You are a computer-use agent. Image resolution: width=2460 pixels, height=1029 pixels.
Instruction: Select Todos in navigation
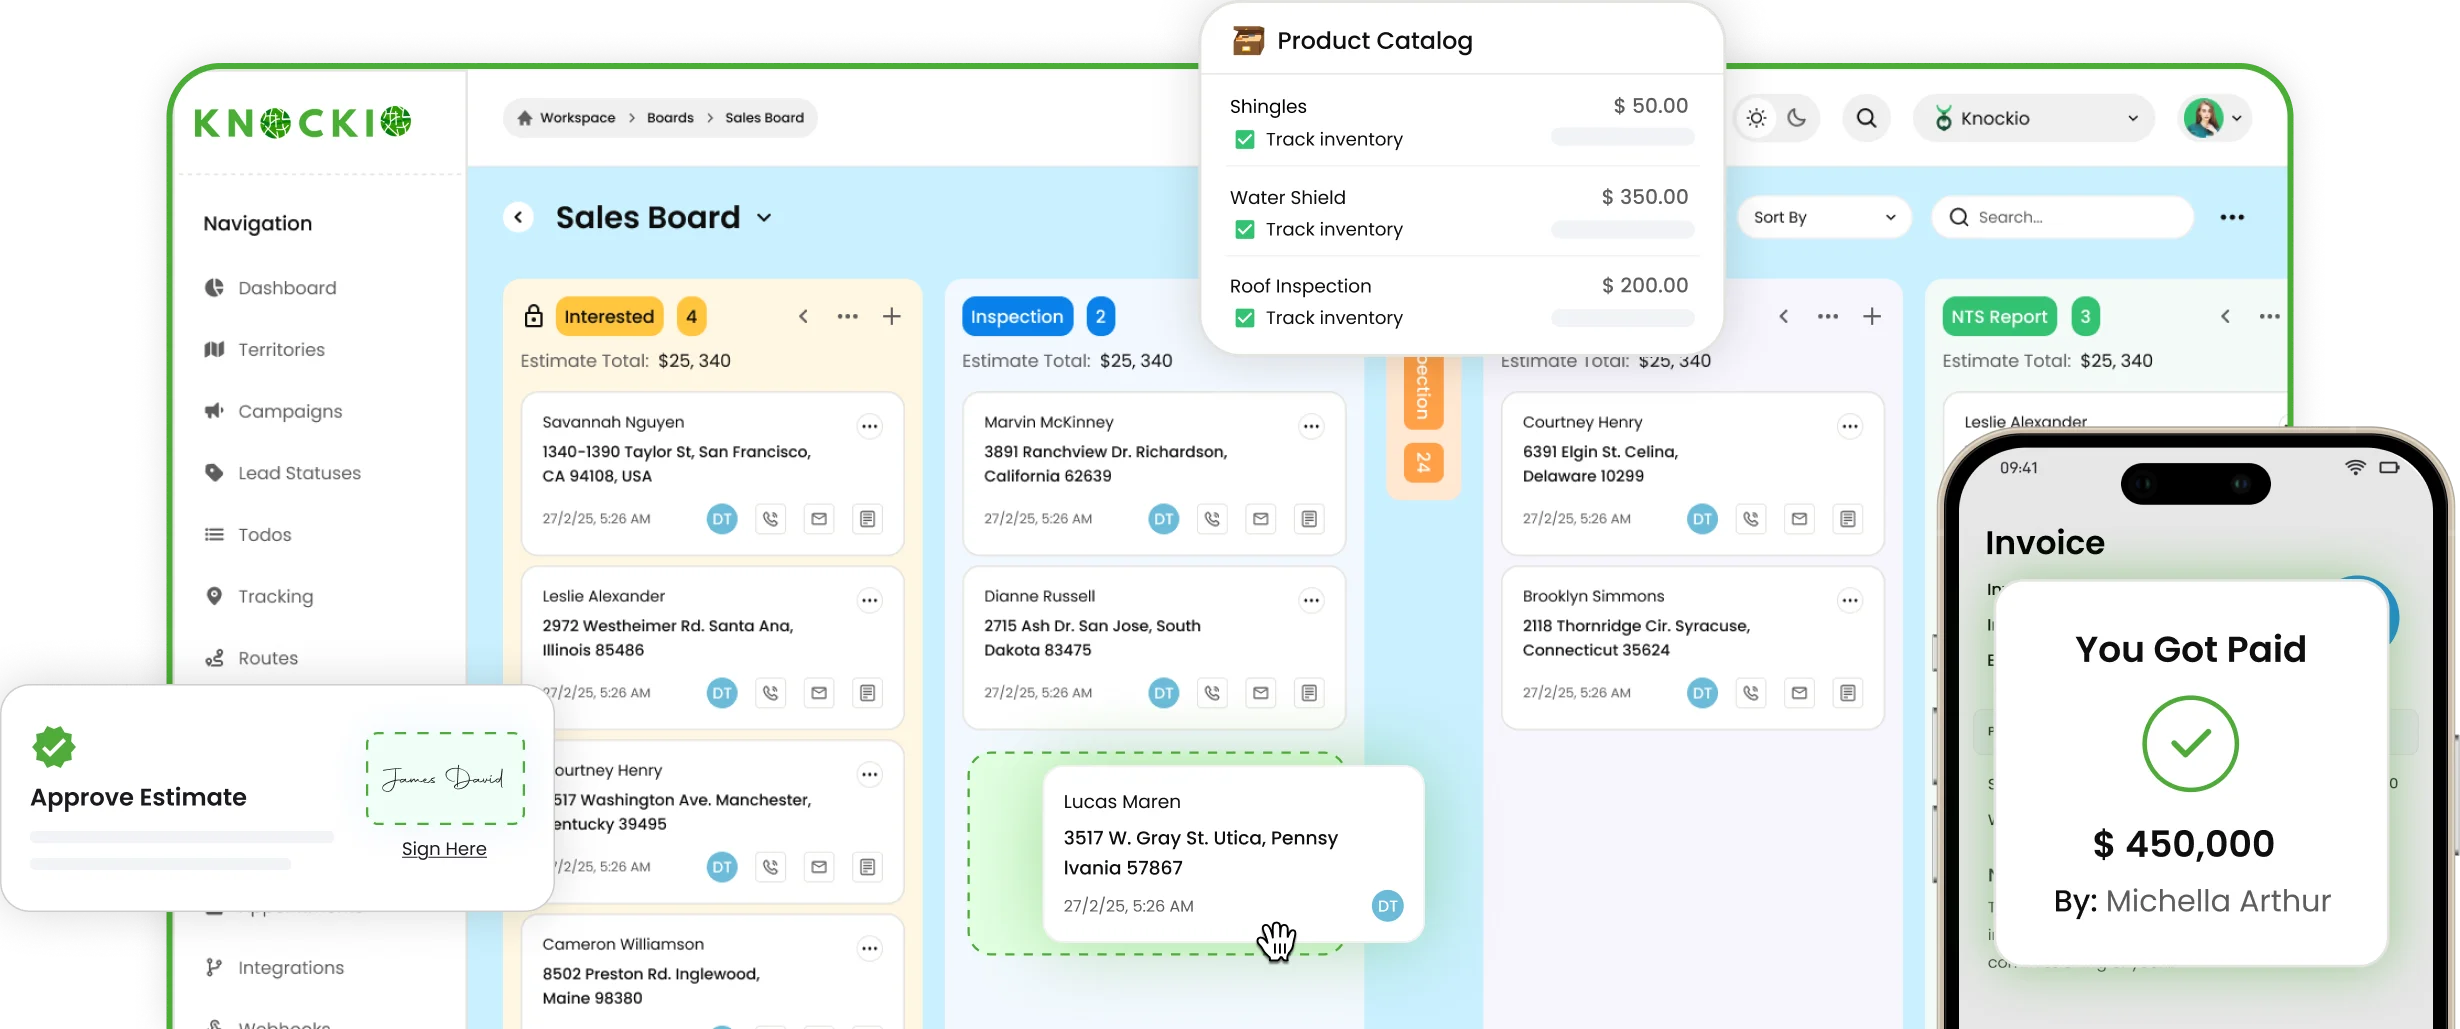[247, 535]
